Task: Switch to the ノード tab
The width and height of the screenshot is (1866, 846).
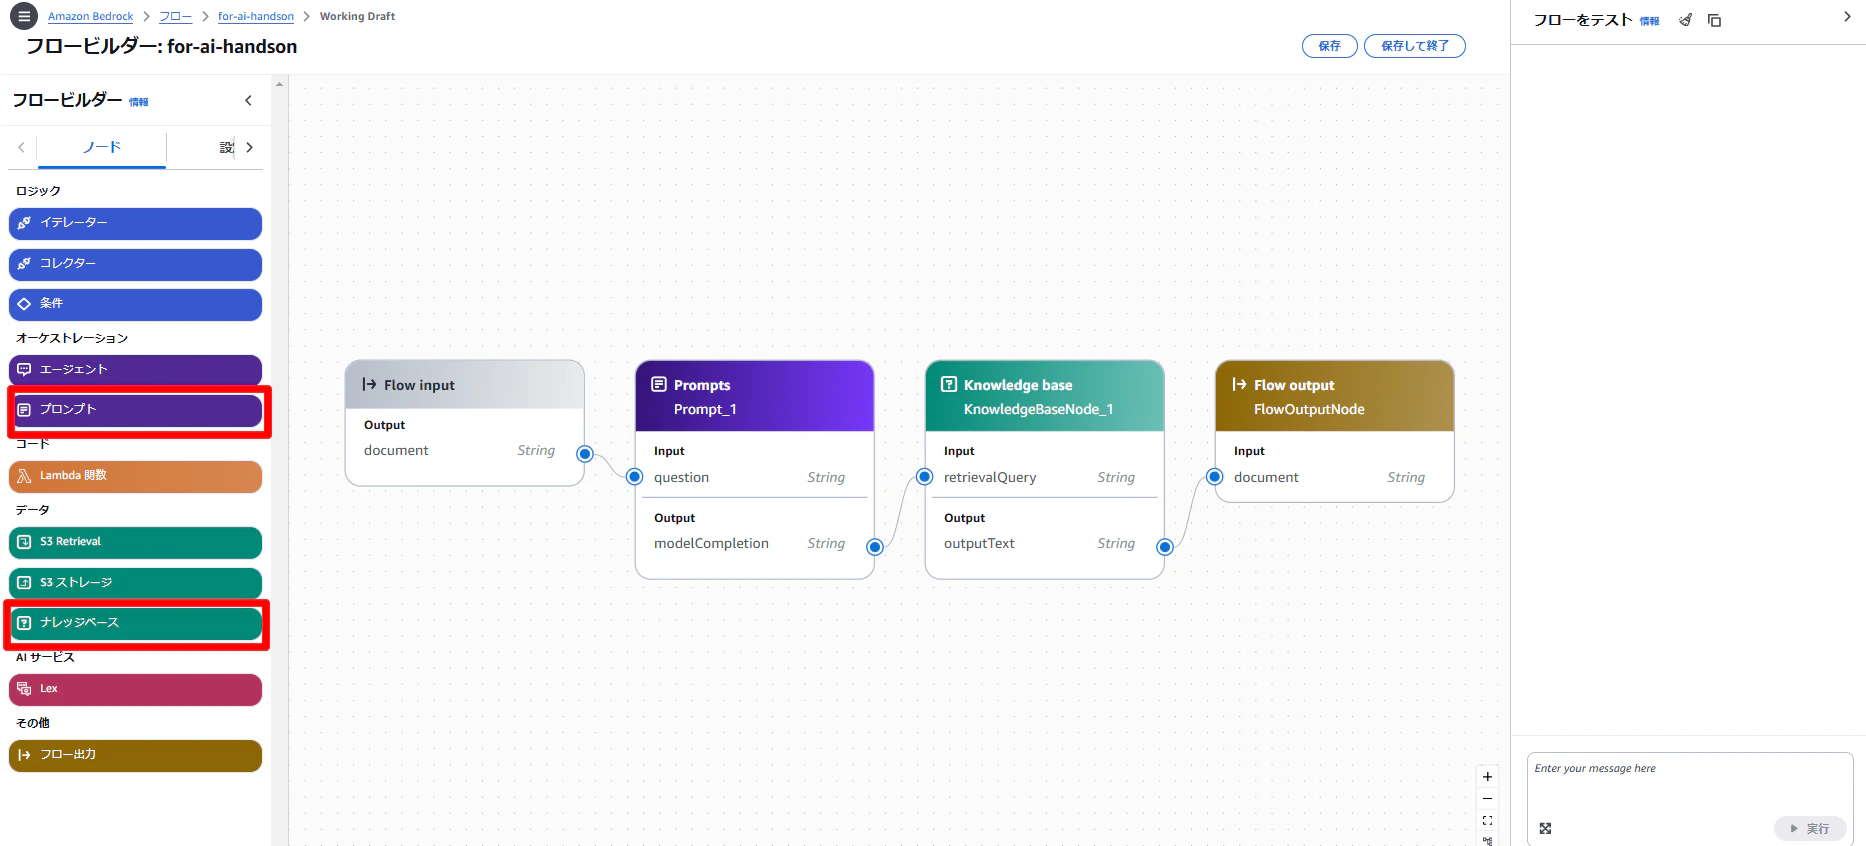Action: (101, 148)
